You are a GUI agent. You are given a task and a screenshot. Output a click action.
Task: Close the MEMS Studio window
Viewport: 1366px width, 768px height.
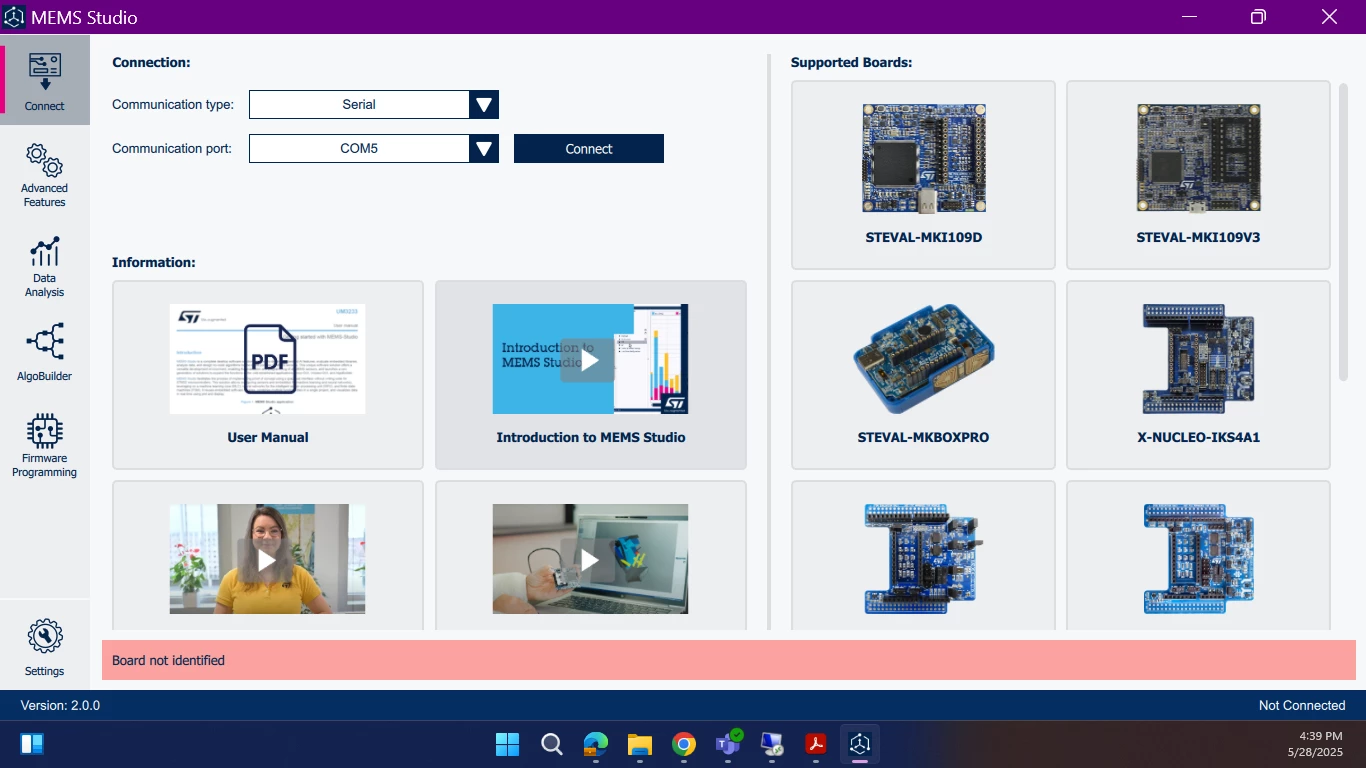1329,17
